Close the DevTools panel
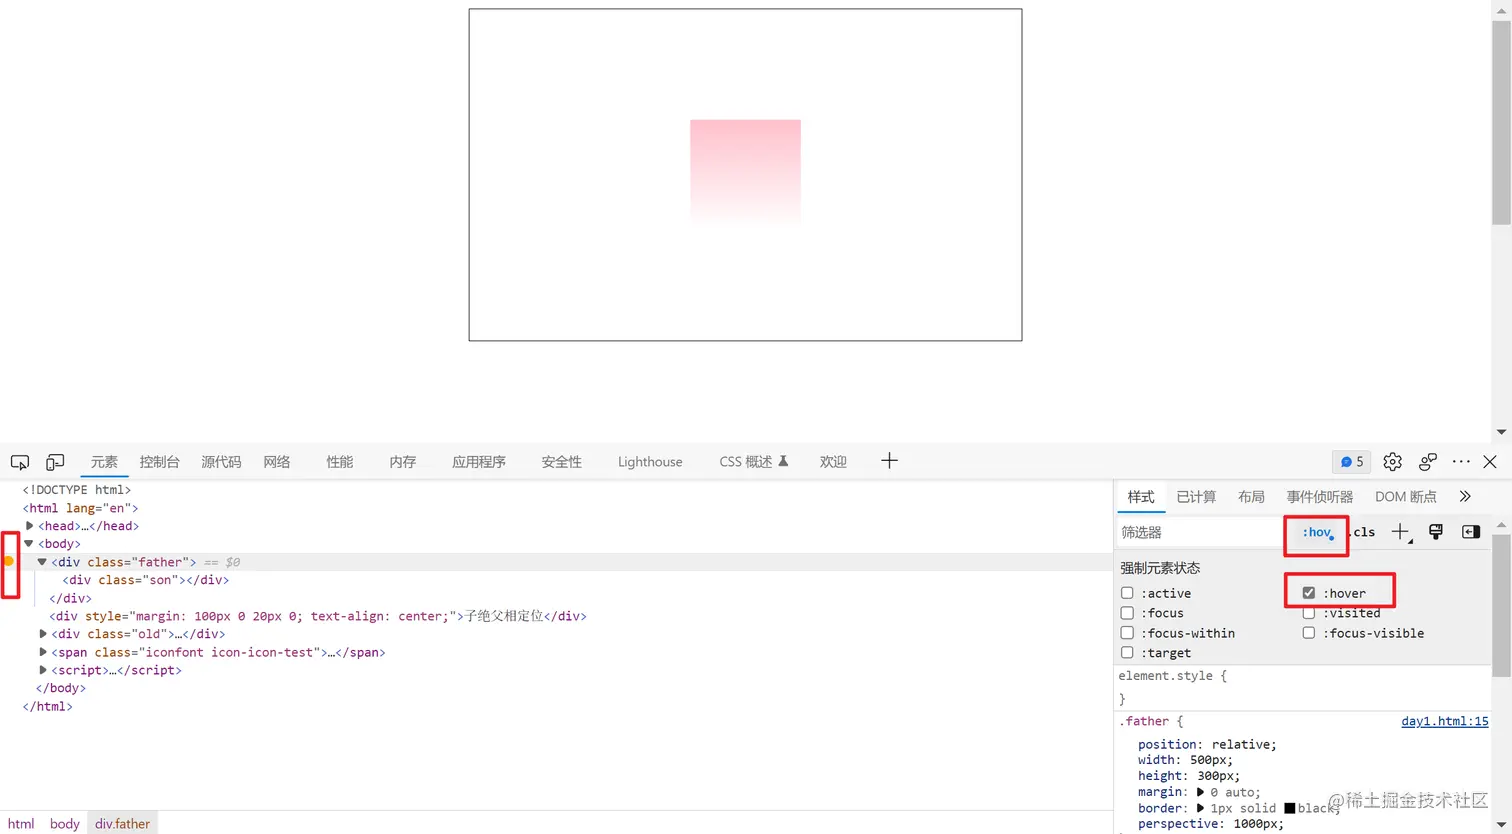This screenshot has height=834, width=1512. point(1490,462)
